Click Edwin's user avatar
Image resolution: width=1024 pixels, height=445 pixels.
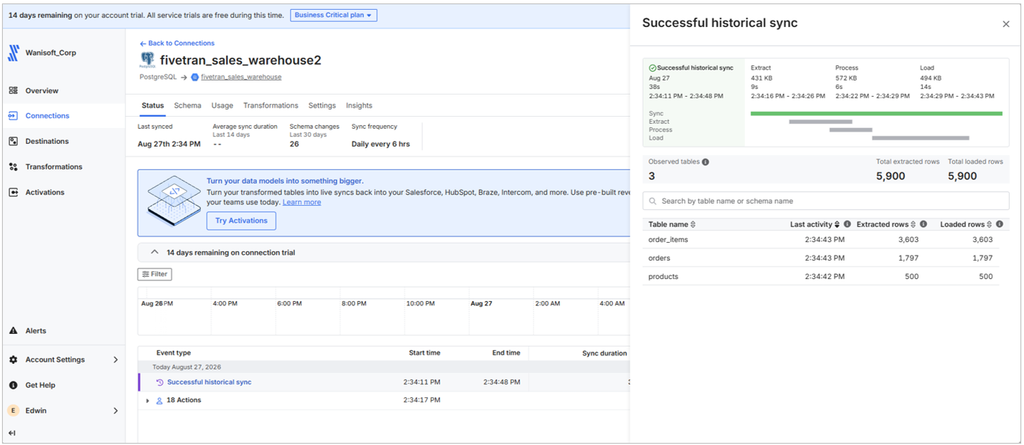tap(13, 410)
